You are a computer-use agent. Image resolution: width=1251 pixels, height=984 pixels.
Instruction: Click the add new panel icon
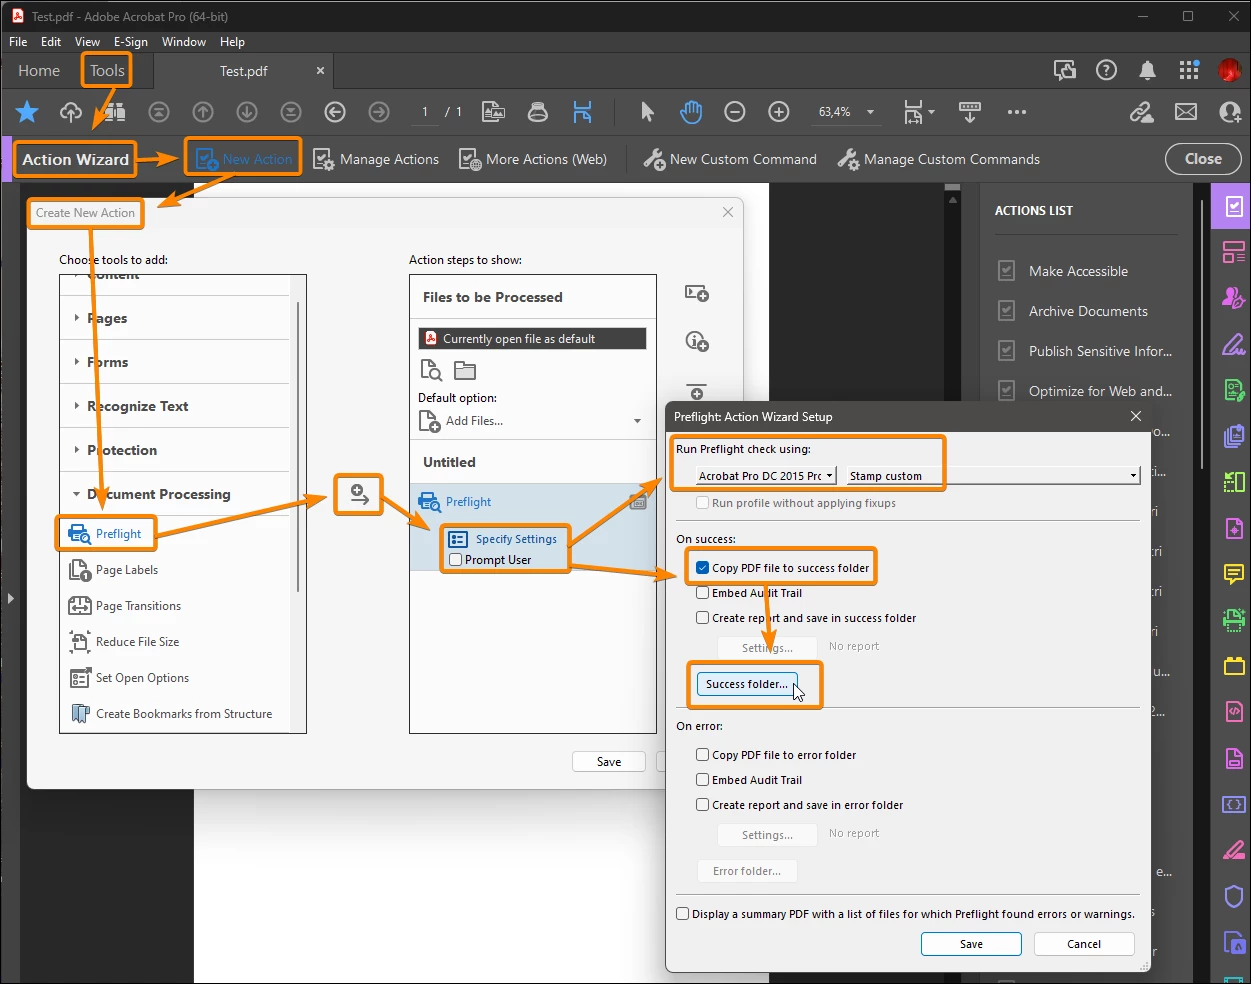coord(697,294)
